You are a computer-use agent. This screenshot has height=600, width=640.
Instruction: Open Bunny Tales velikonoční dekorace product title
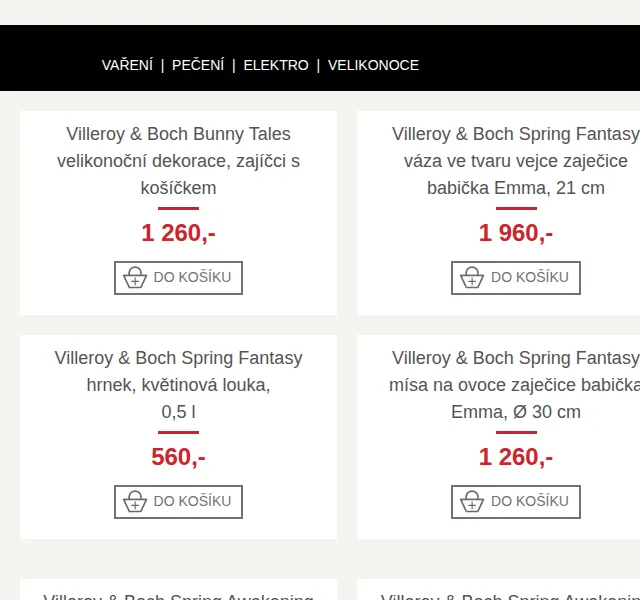point(178,161)
